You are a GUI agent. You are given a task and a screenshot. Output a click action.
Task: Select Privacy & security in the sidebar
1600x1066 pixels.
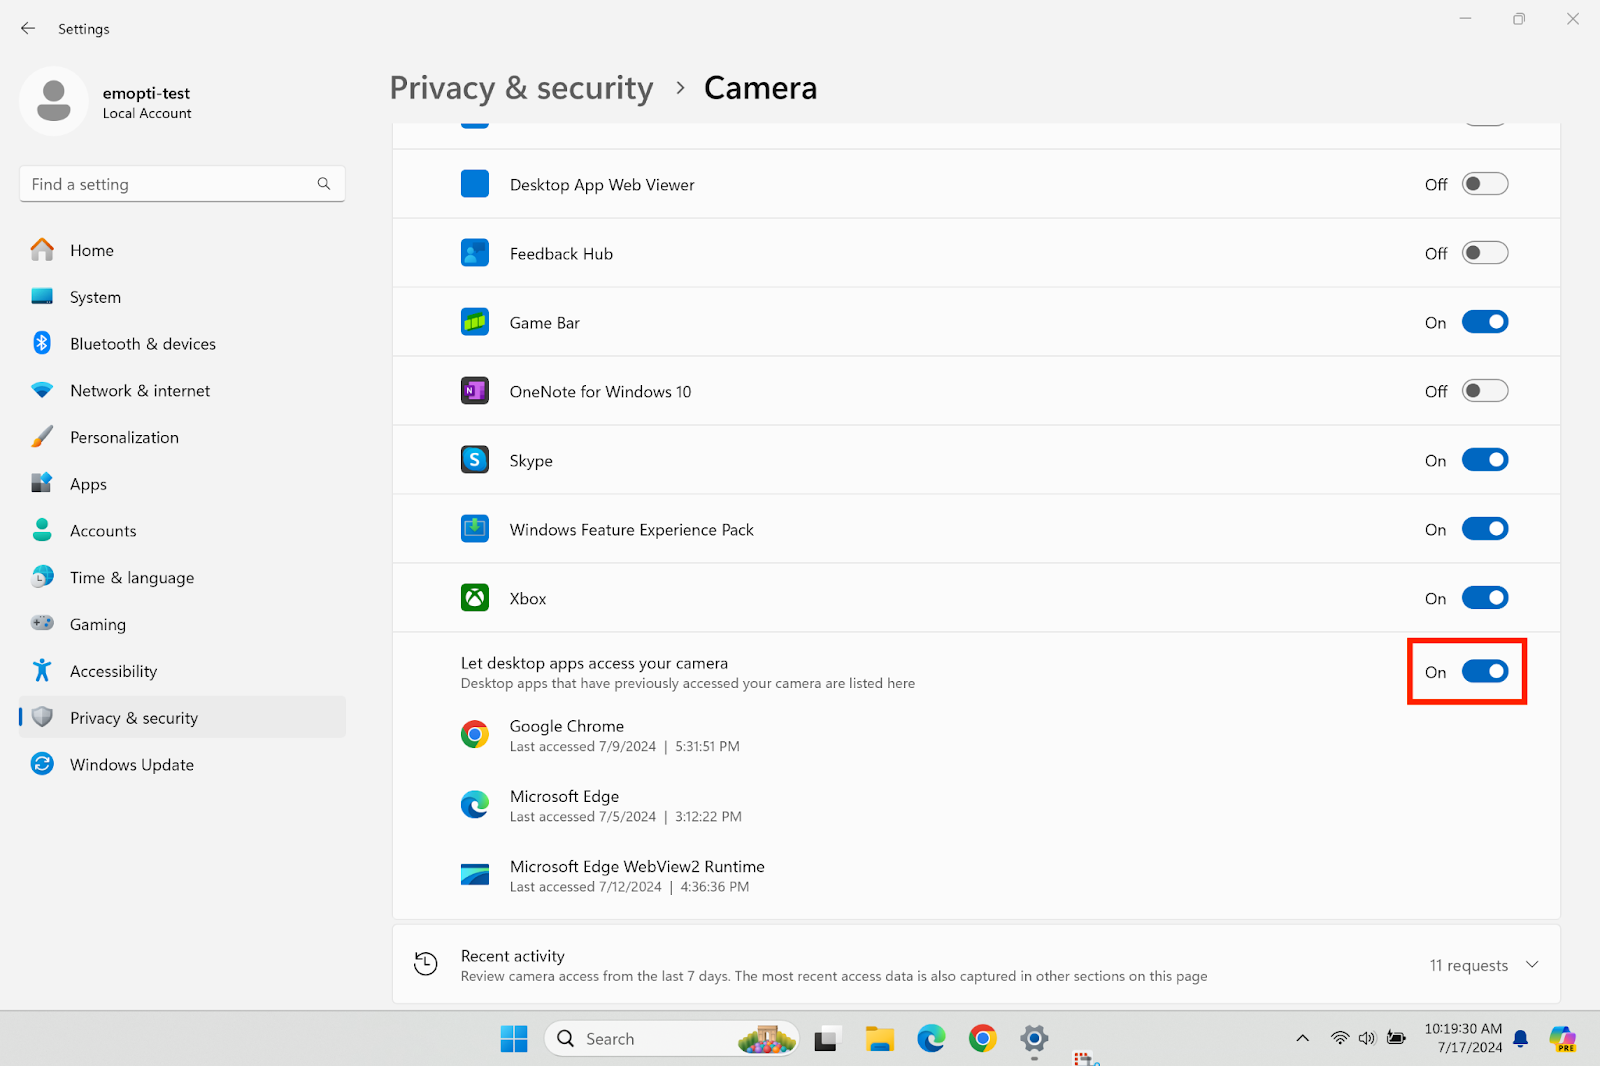(182, 717)
